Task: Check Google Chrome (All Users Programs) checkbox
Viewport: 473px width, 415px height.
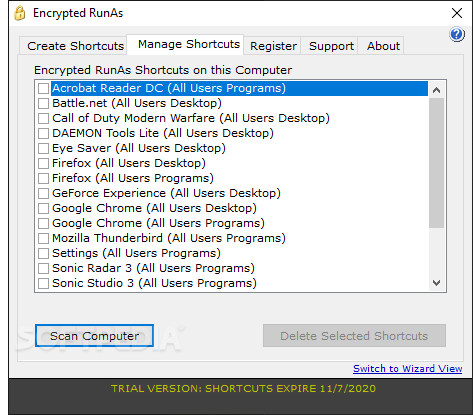Action: tap(43, 223)
